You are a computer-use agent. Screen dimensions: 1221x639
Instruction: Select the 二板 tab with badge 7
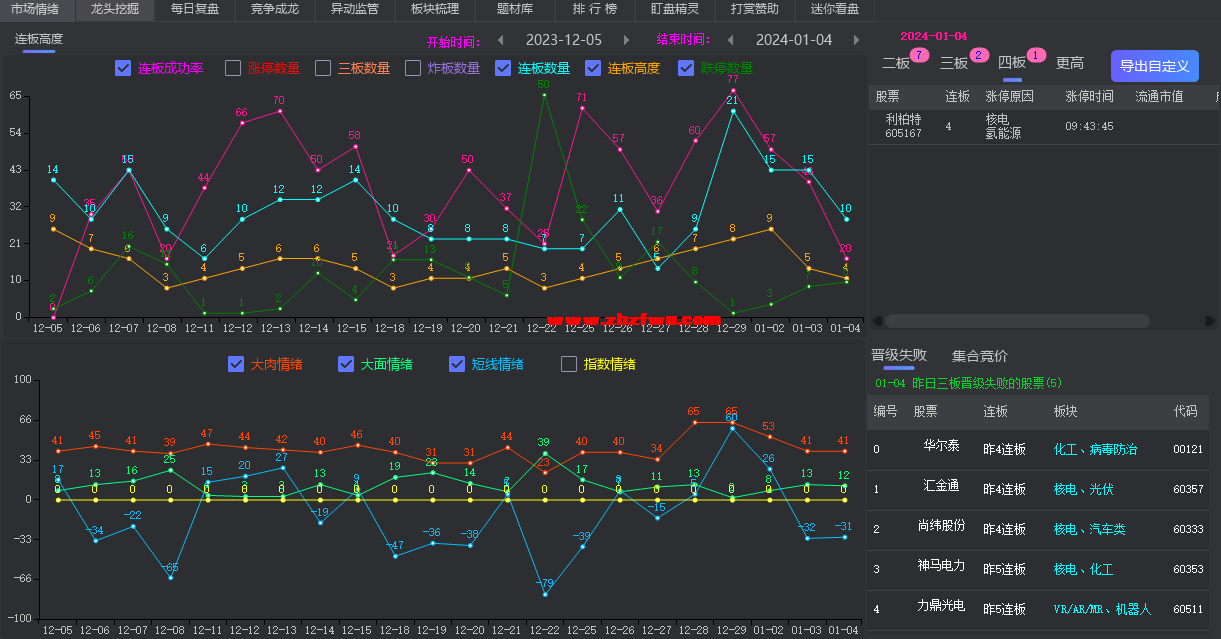coord(896,63)
